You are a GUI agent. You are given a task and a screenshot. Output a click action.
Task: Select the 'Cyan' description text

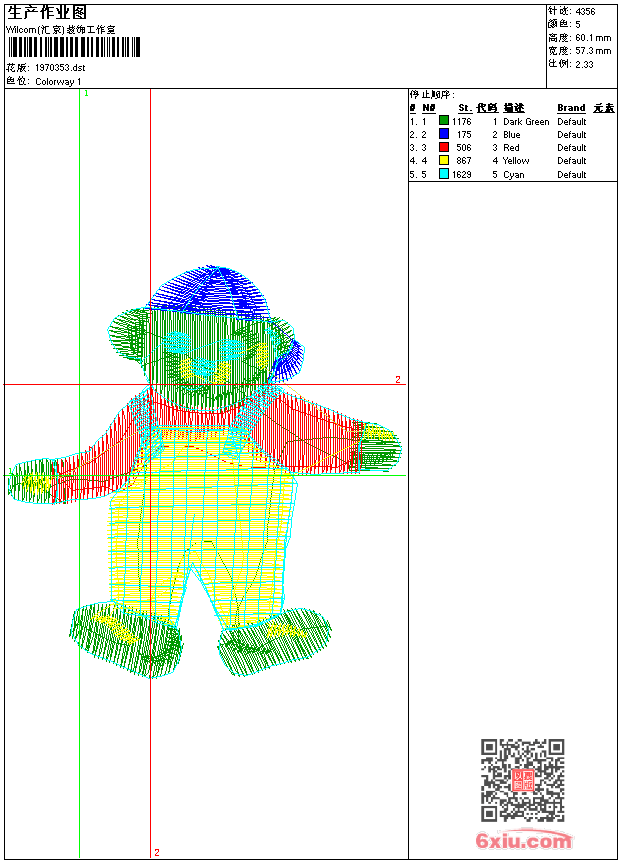514,174
